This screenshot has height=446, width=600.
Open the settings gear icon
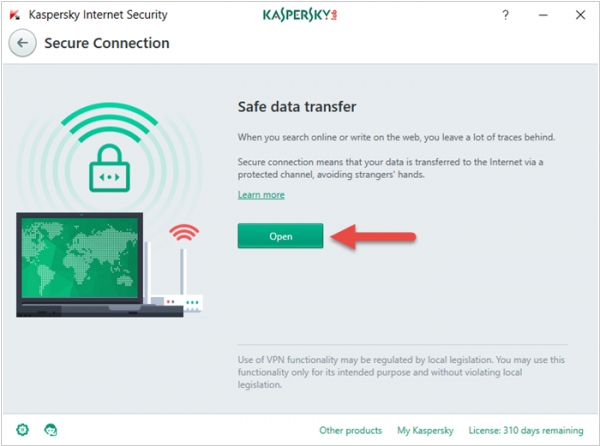pyautogui.click(x=23, y=430)
